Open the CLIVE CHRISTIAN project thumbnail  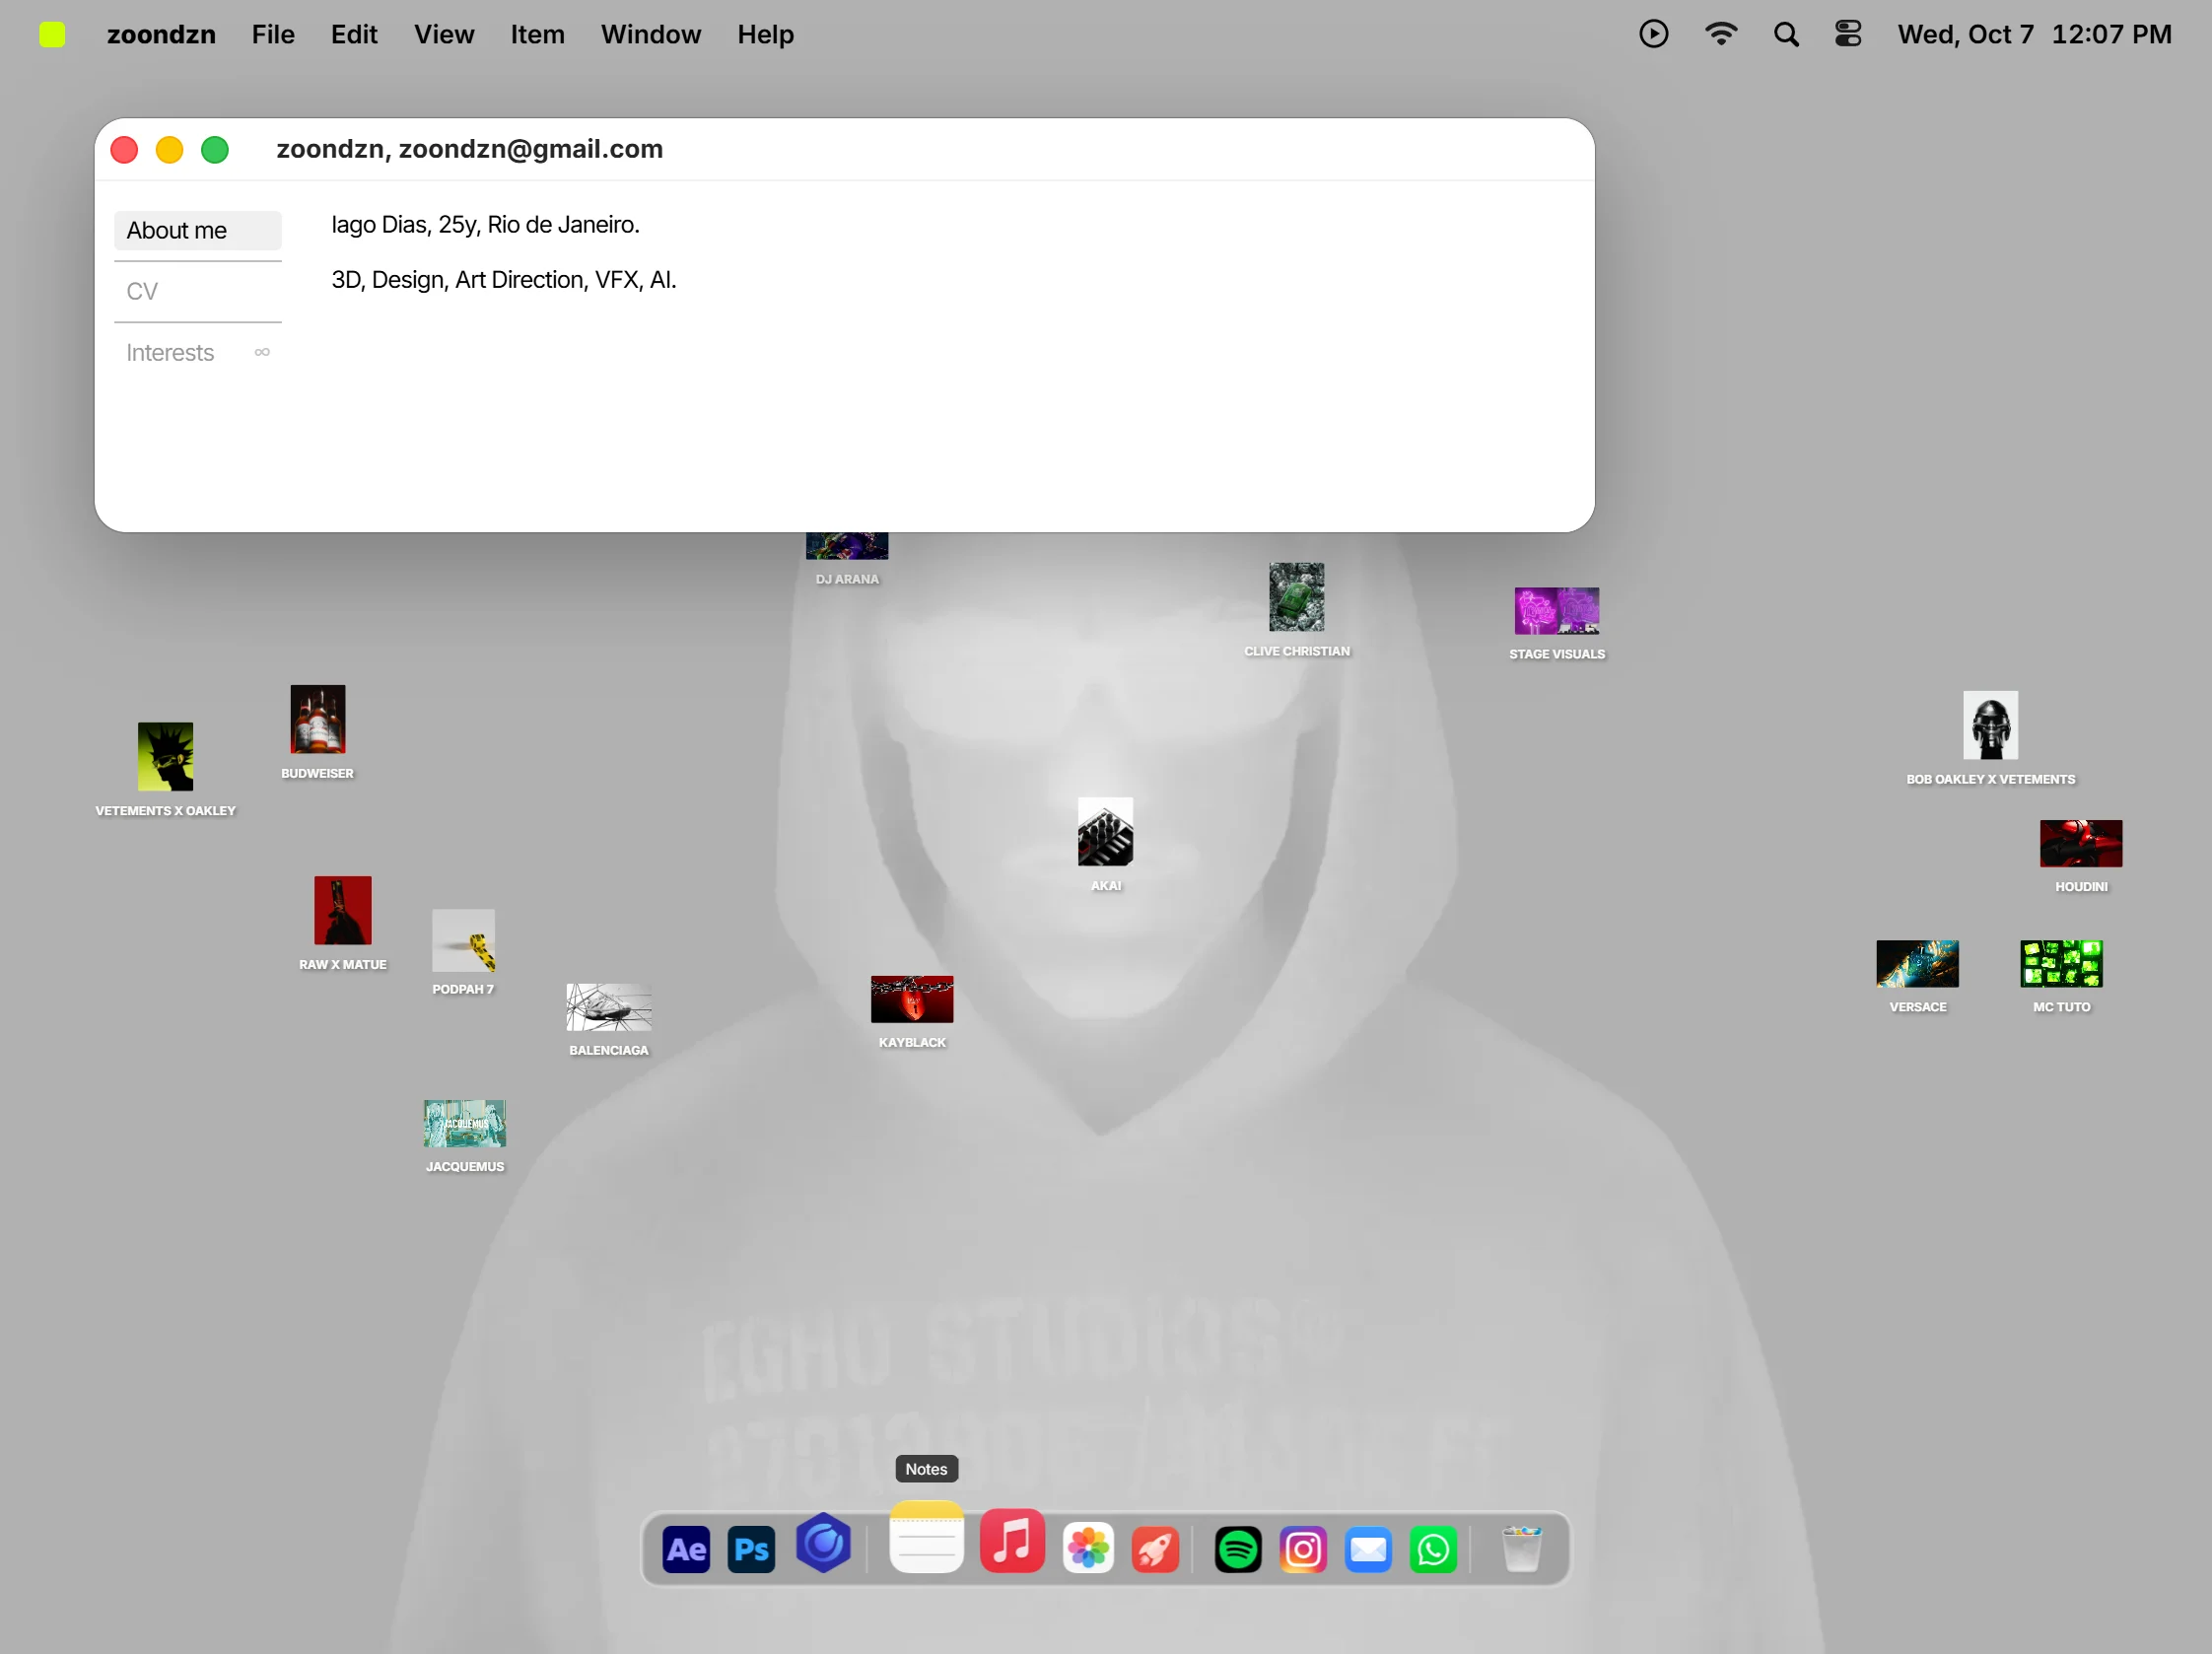point(1296,597)
